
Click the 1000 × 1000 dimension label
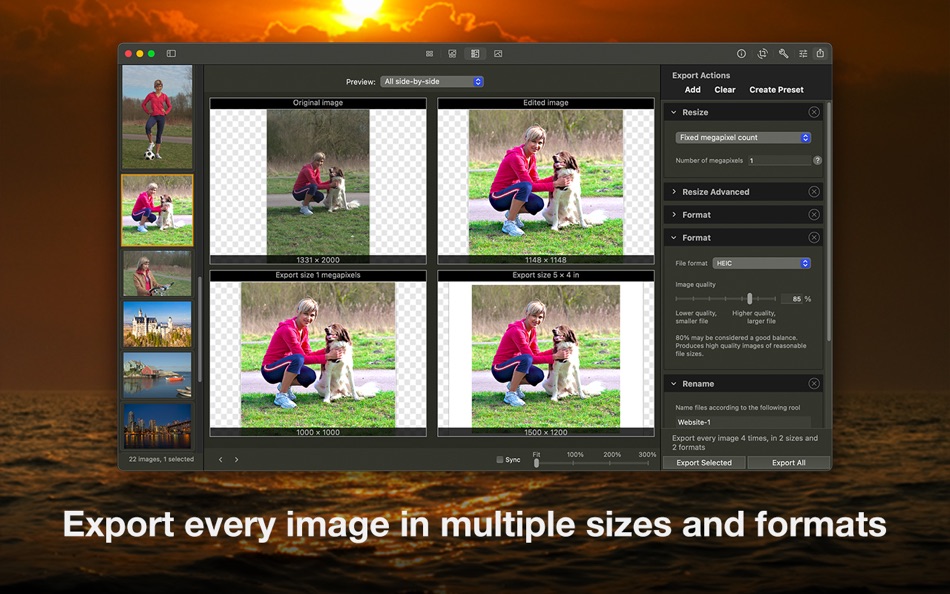pos(318,432)
